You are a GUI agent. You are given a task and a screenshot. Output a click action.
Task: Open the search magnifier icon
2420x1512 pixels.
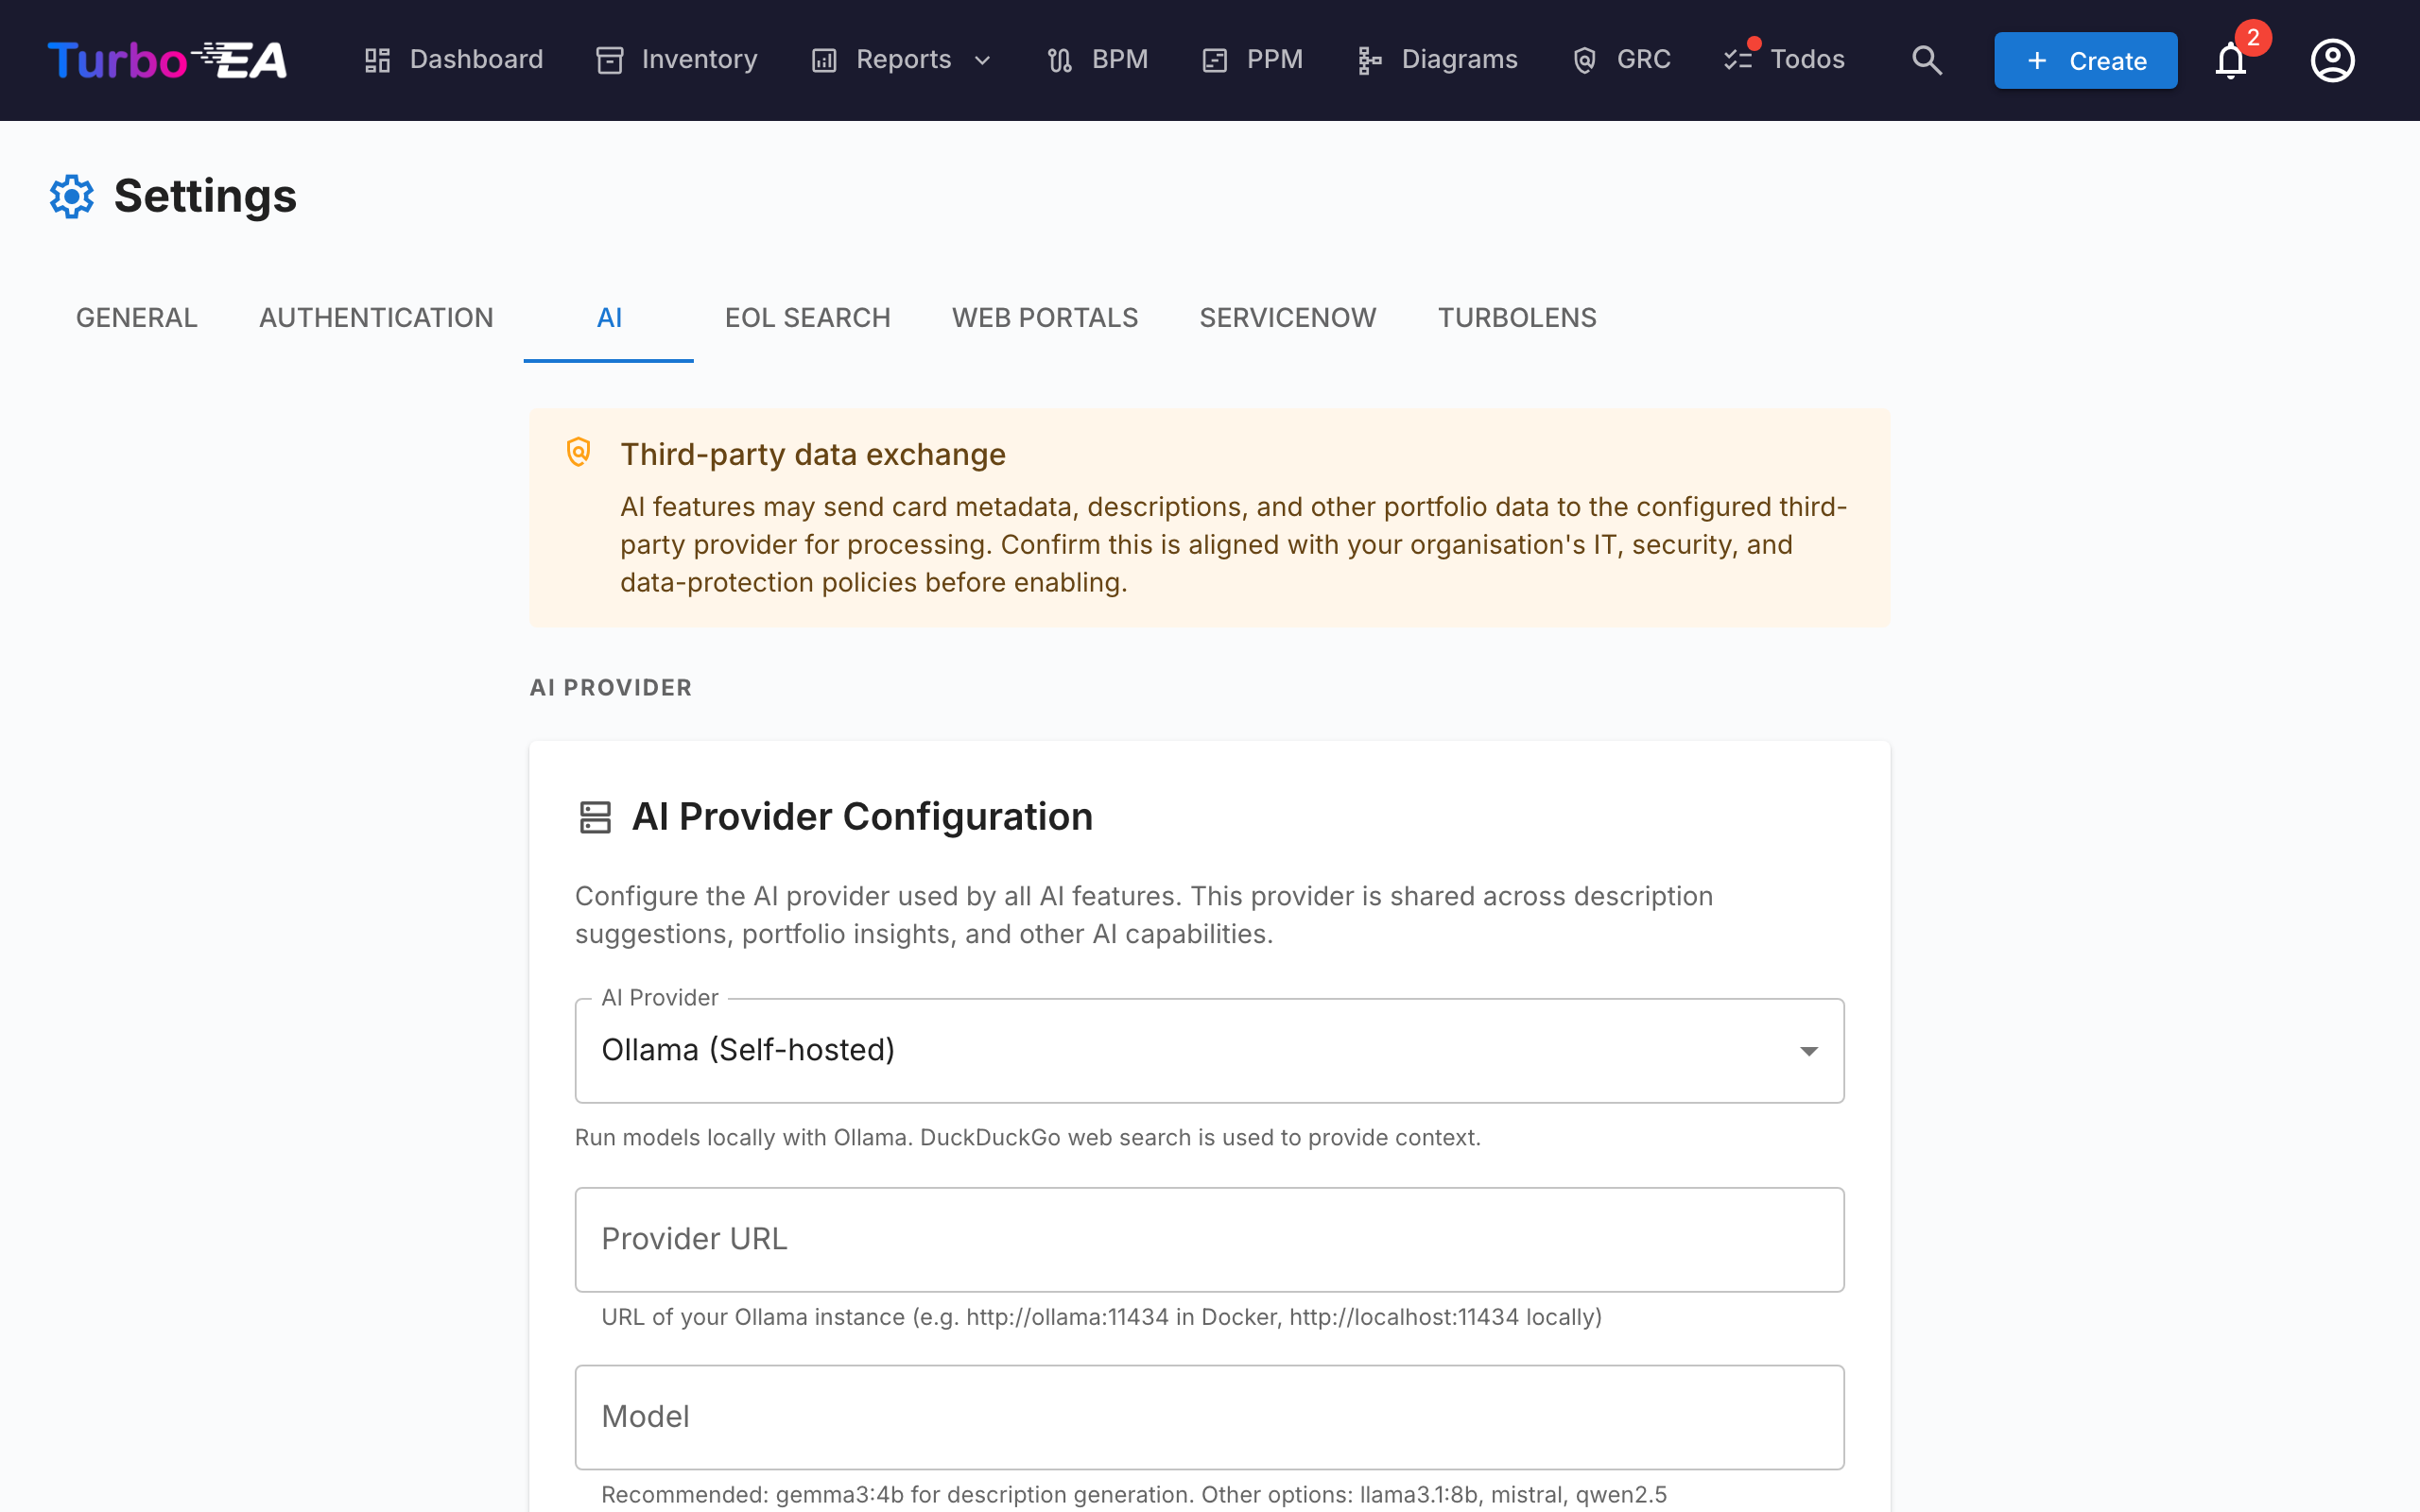point(1926,60)
